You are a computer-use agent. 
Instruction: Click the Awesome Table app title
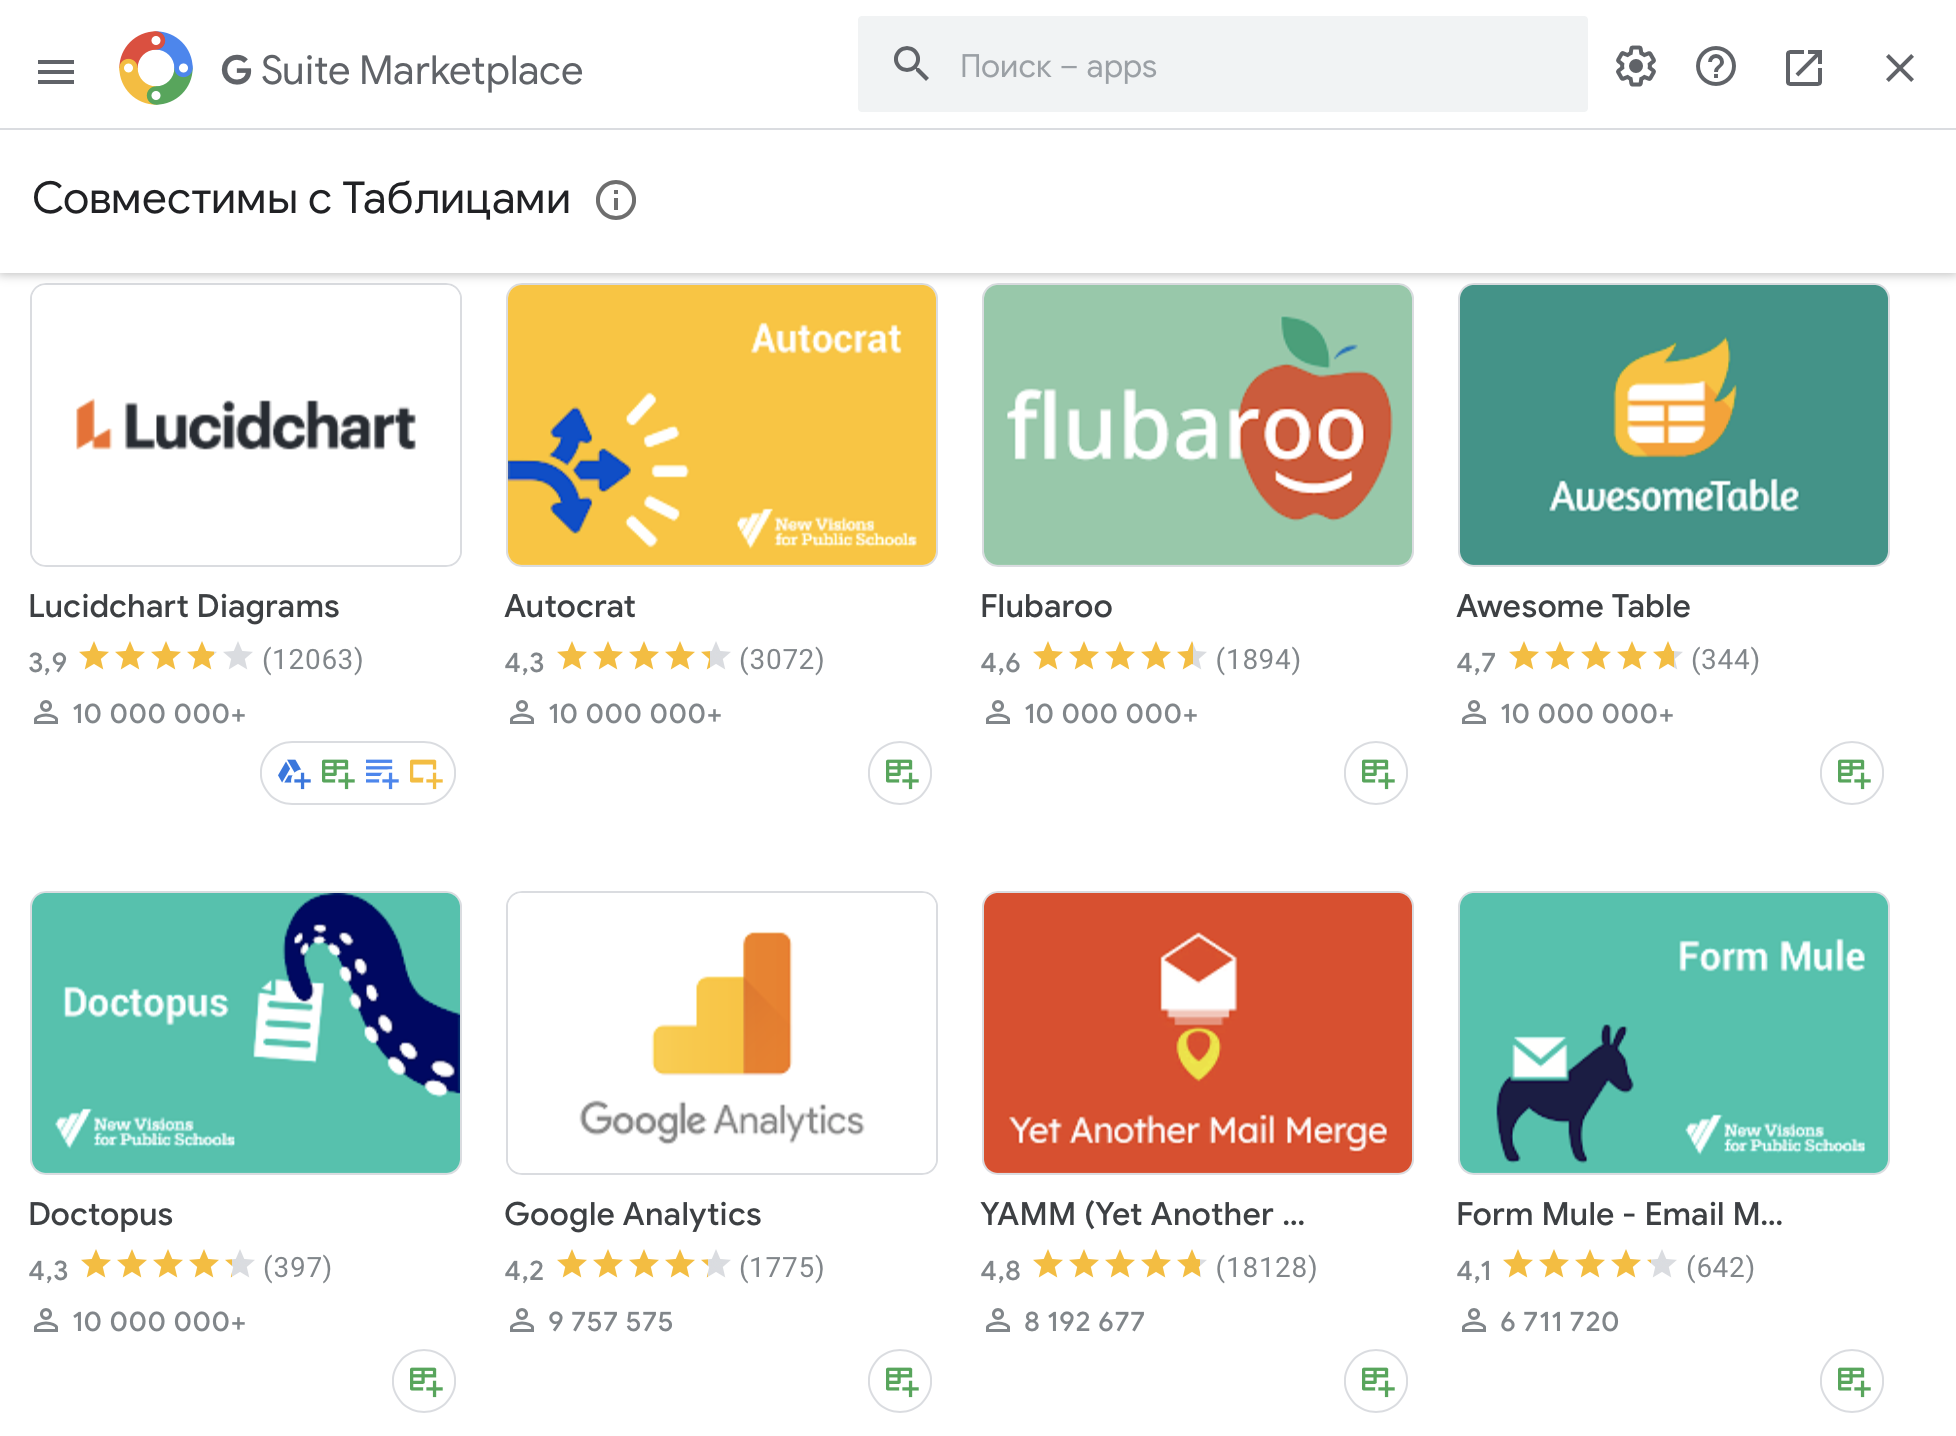coord(1573,606)
